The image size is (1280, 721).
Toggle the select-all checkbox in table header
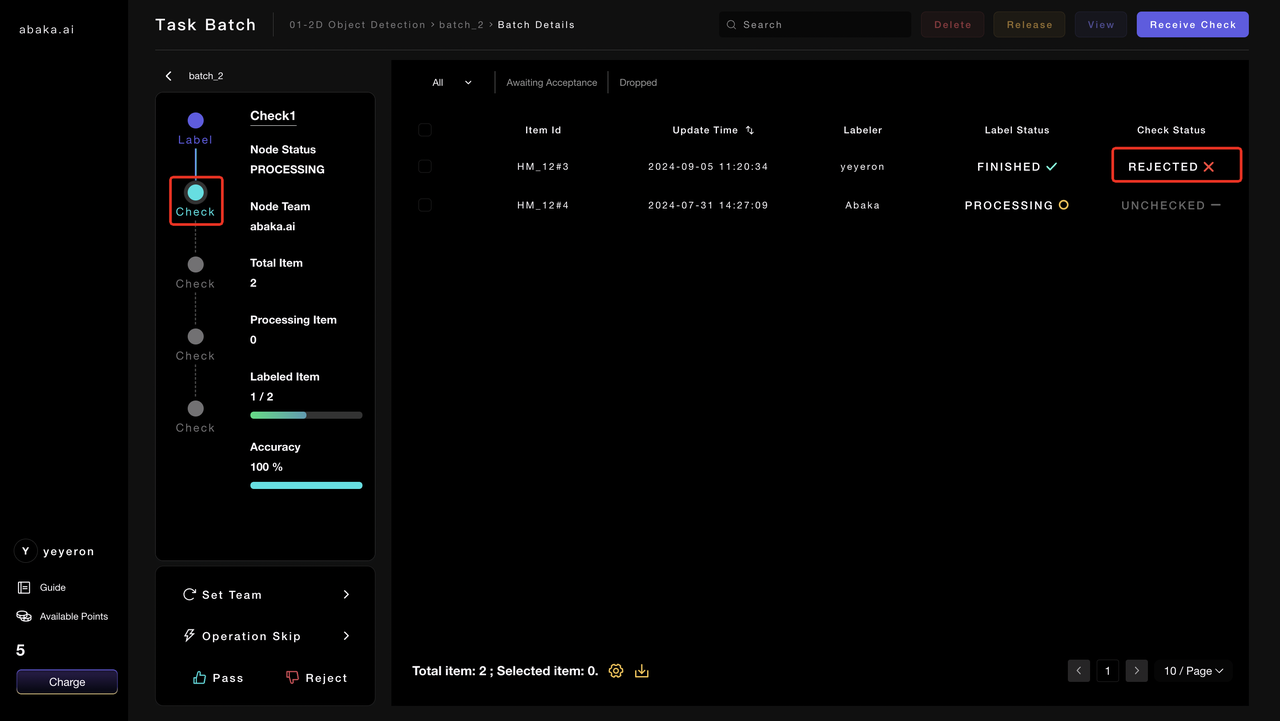[x=425, y=130]
